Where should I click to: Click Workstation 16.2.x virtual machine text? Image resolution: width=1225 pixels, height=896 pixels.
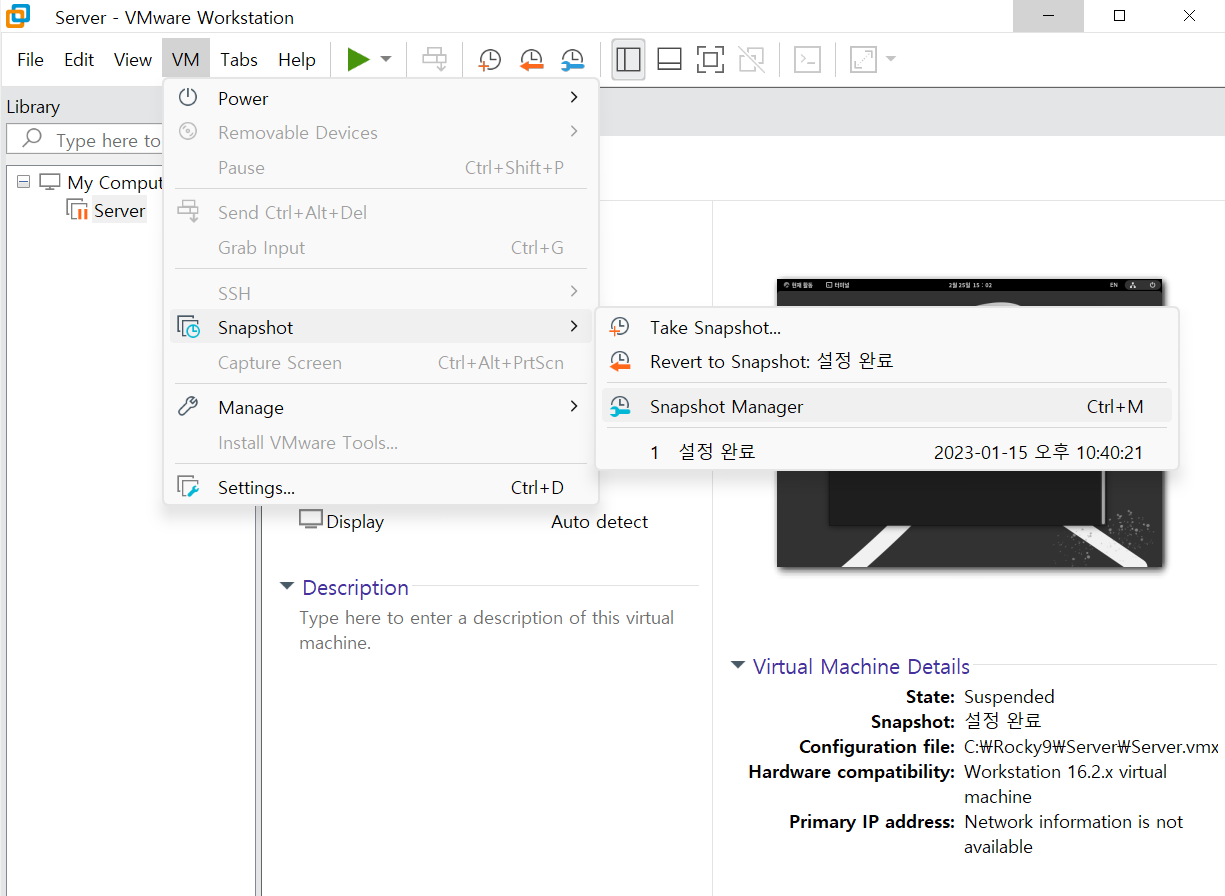(1065, 784)
